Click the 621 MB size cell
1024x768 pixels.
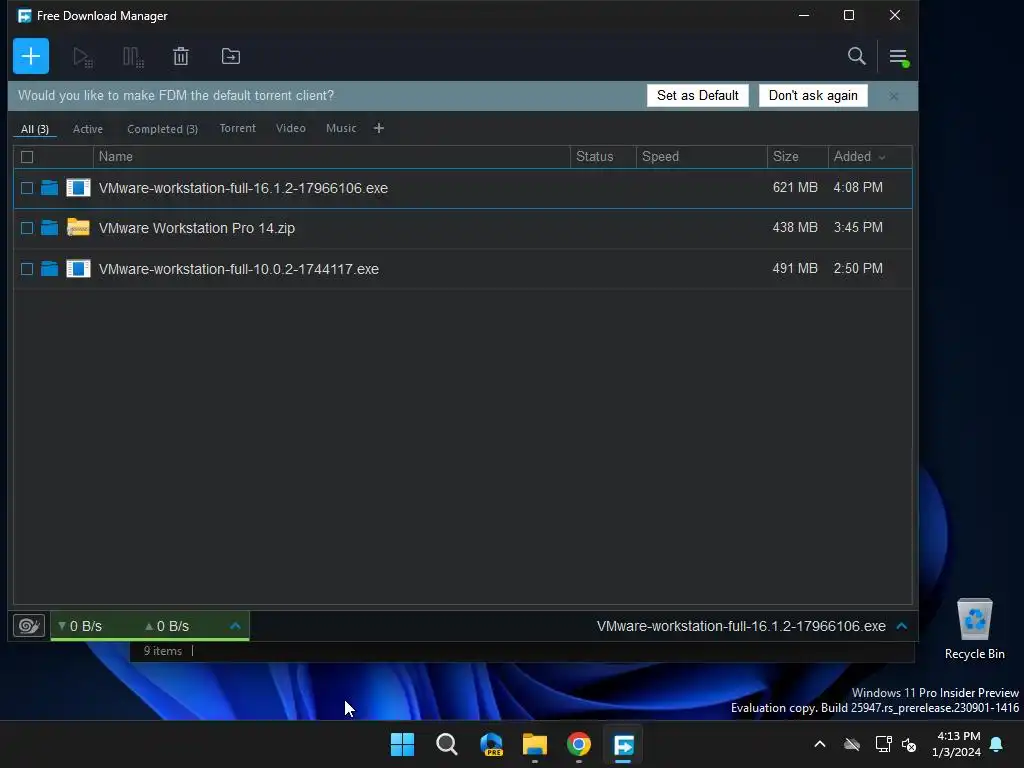pos(795,187)
